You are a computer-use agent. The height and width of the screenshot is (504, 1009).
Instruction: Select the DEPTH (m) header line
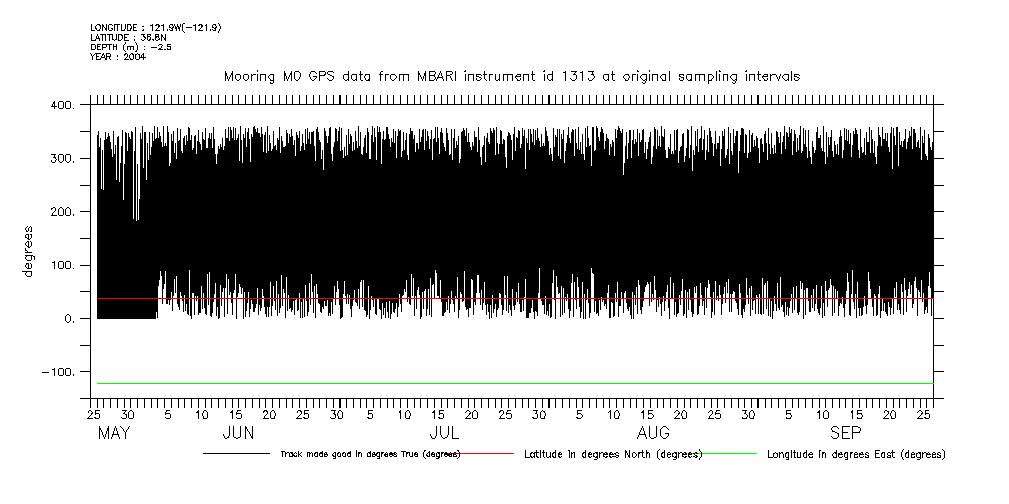pos(130,47)
